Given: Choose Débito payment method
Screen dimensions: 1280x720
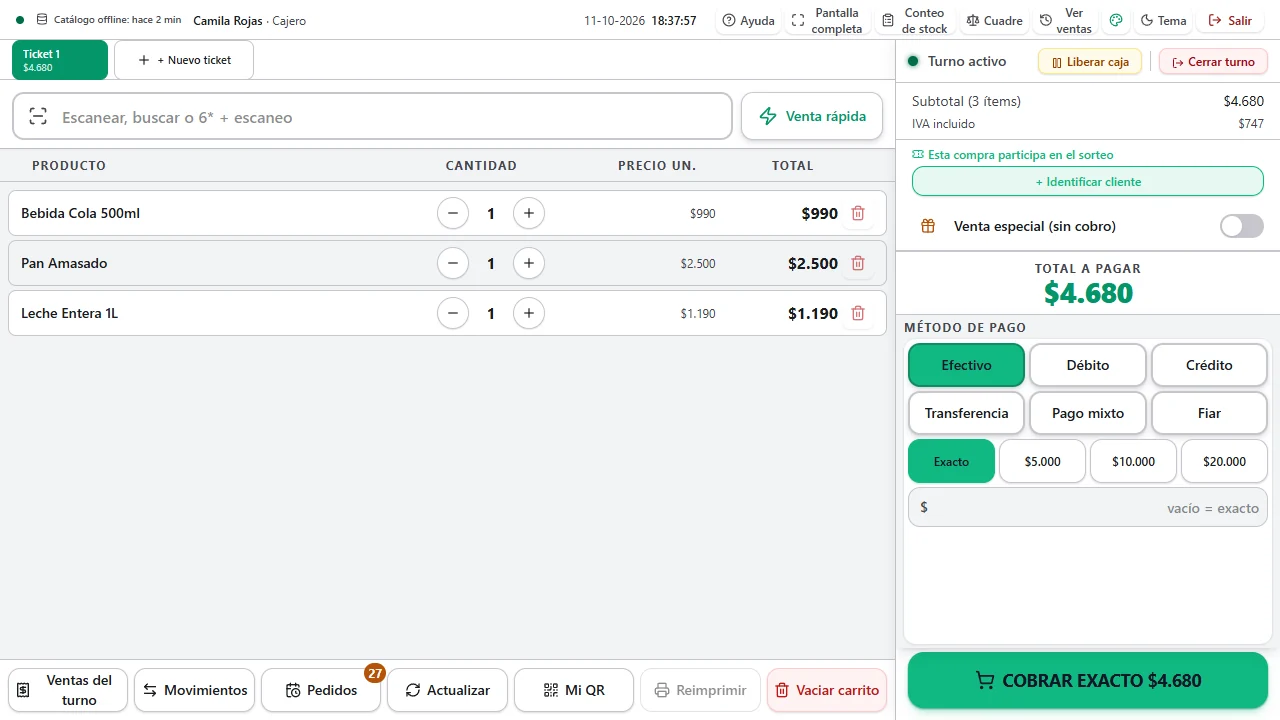Looking at the screenshot, I should pyautogui.click(x=1088, y=365).
